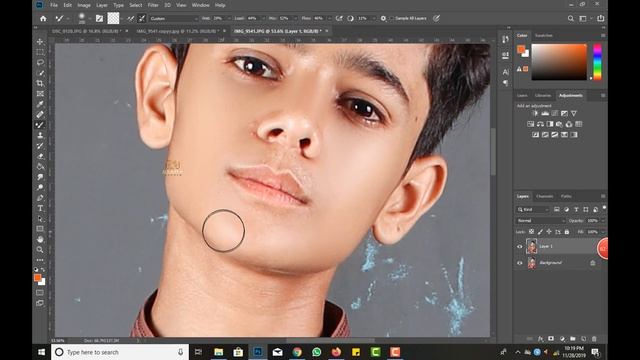Viewport: 640px width, 360px height.
Task: Delete layer with trash icon
Action: pos(594,339)
